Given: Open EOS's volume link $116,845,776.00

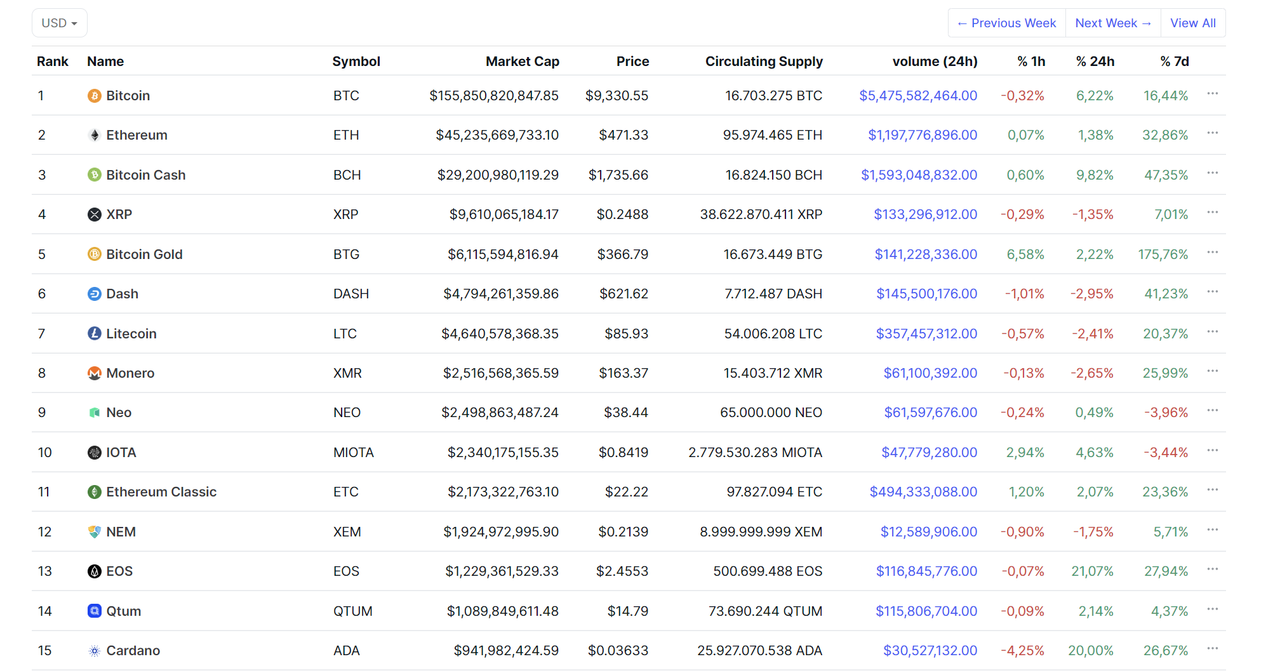Looking at the screenshot, I should 927,572.
